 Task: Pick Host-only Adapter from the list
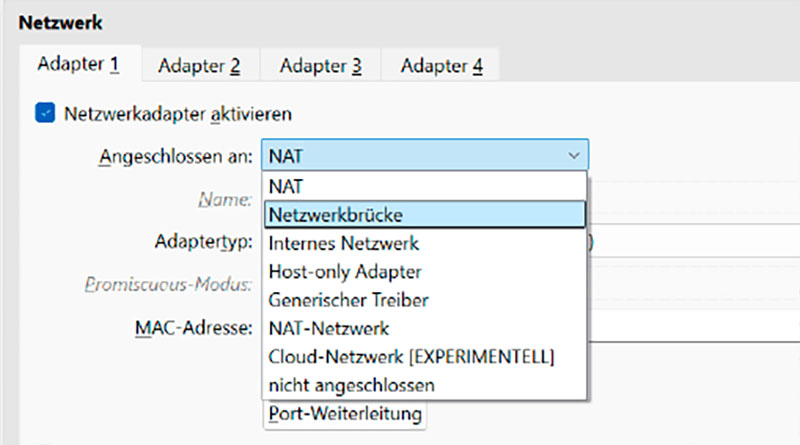tap(424, 271)
